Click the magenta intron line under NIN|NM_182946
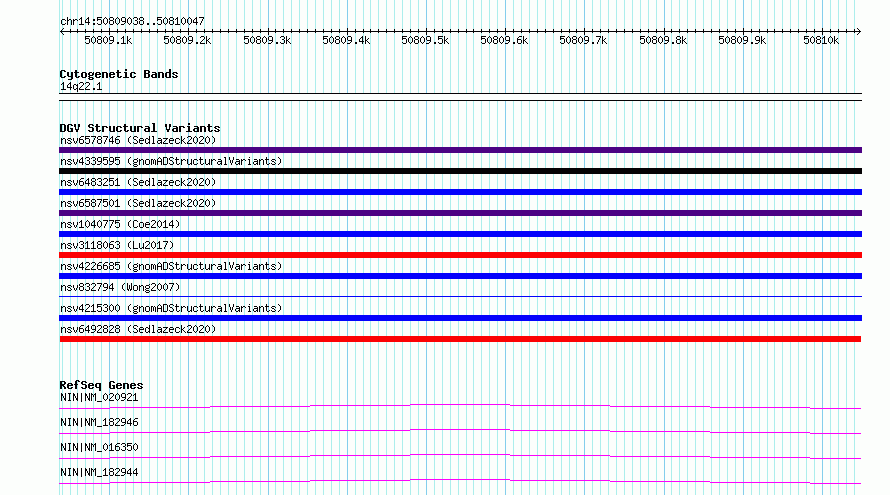The height and width of the screenshot is (495, 890). [x=460, y=430]
